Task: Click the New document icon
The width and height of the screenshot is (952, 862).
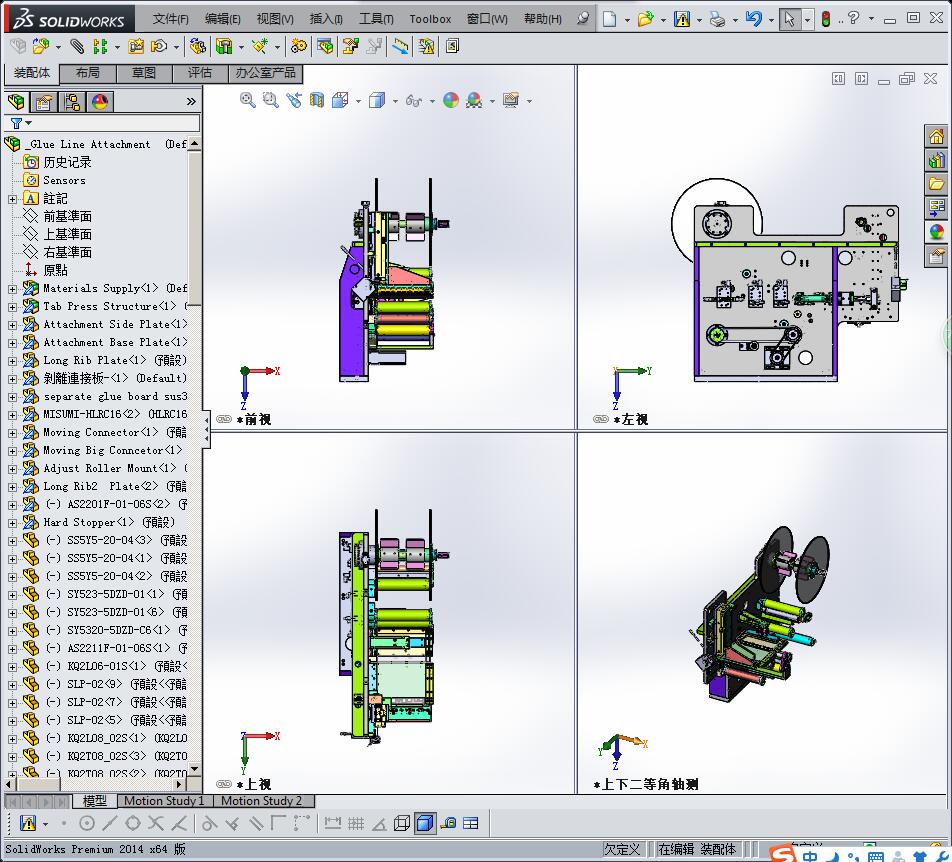Action: coord(610,19)
